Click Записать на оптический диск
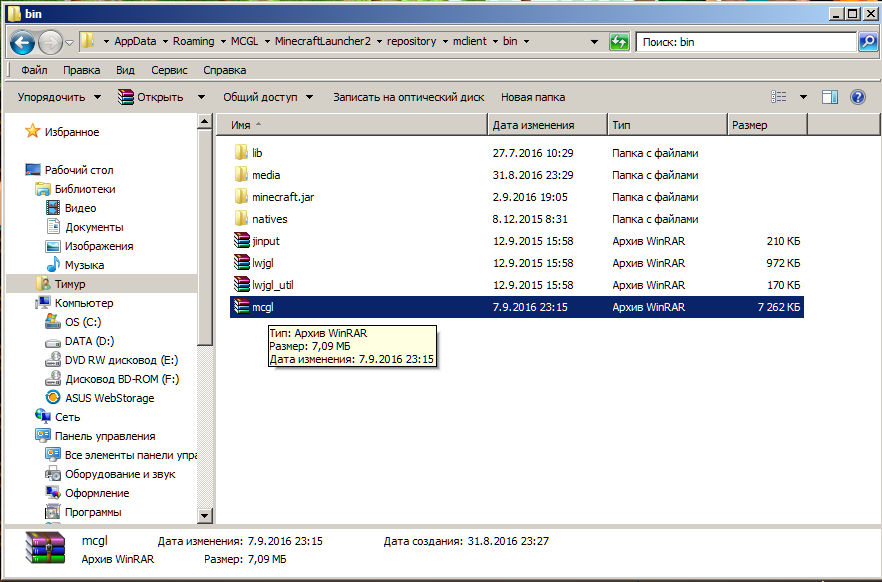The height and width of the screenshot is (582, 882). click(x=408, y=97)
